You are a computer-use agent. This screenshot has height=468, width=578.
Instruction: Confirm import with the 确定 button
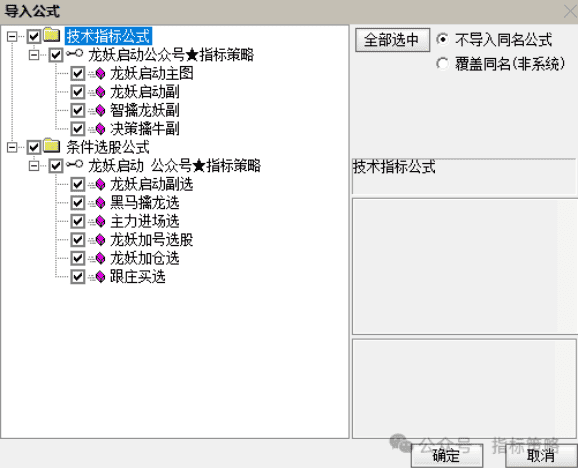coord(447,456)
